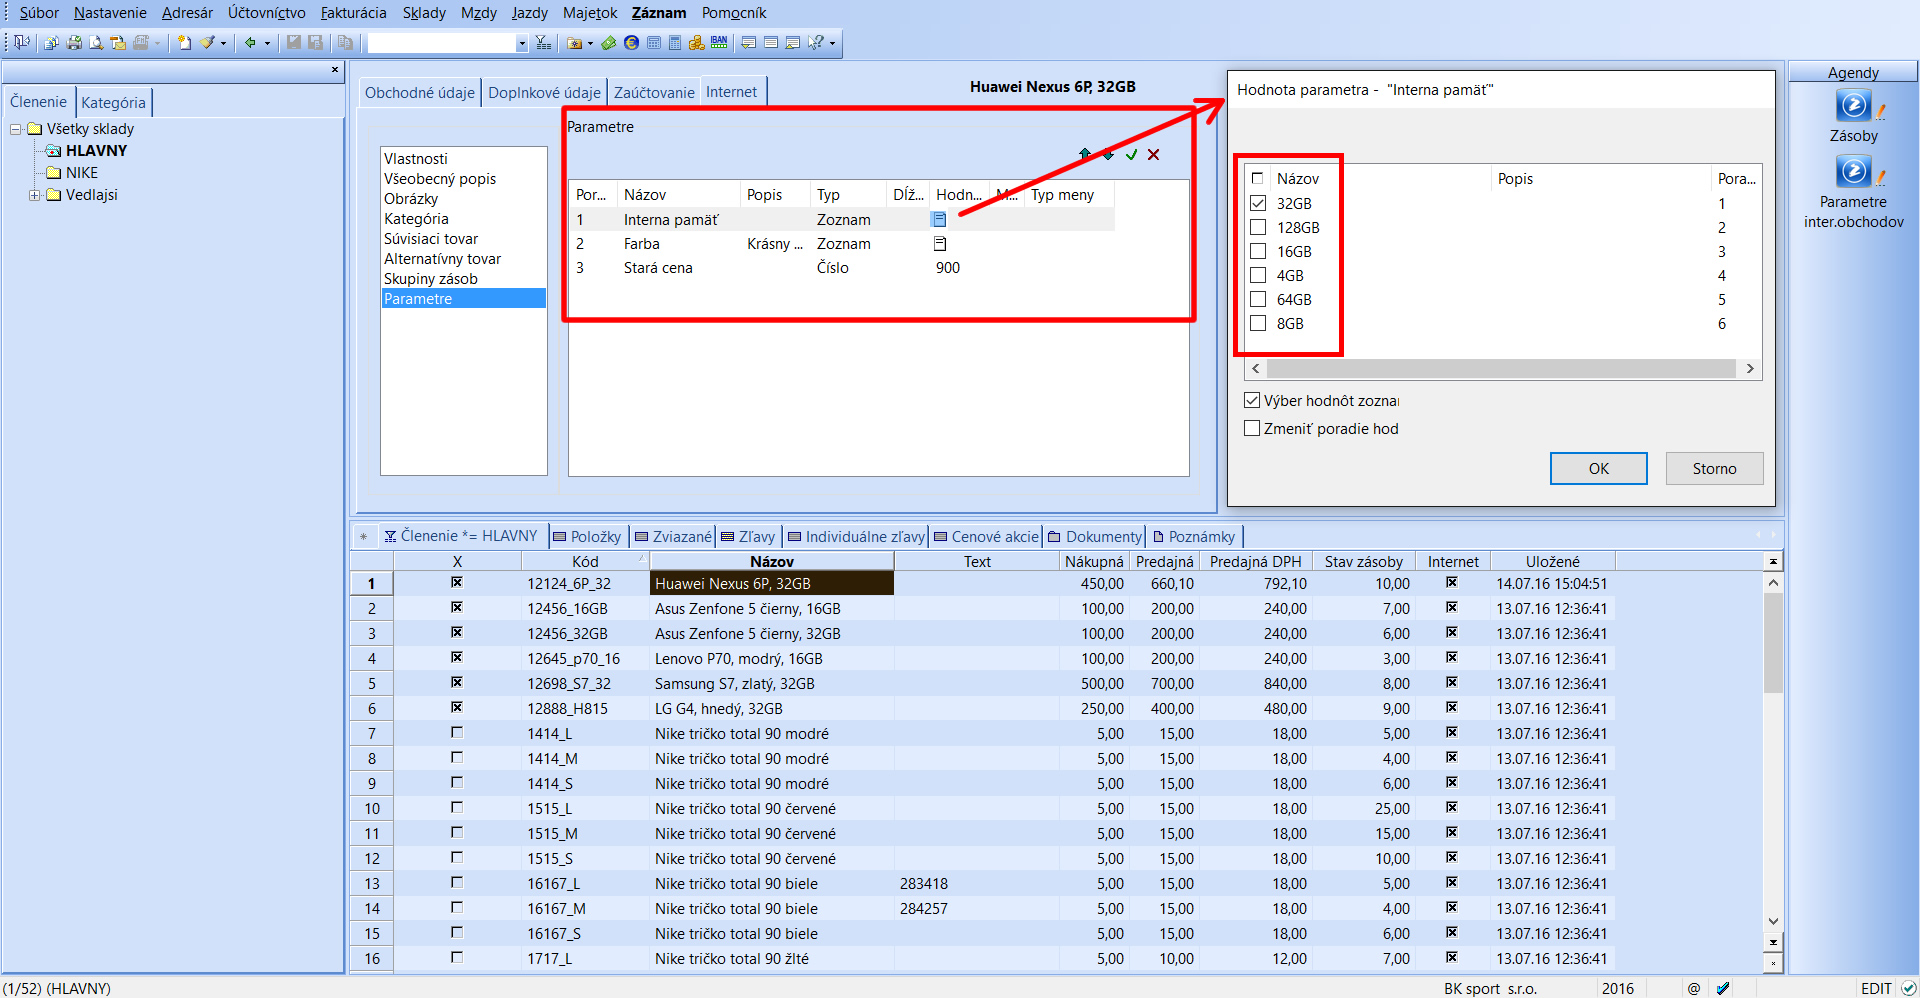Sort table by Názov column header
This screenshot has height=998, width=1920.
[771, 562]
